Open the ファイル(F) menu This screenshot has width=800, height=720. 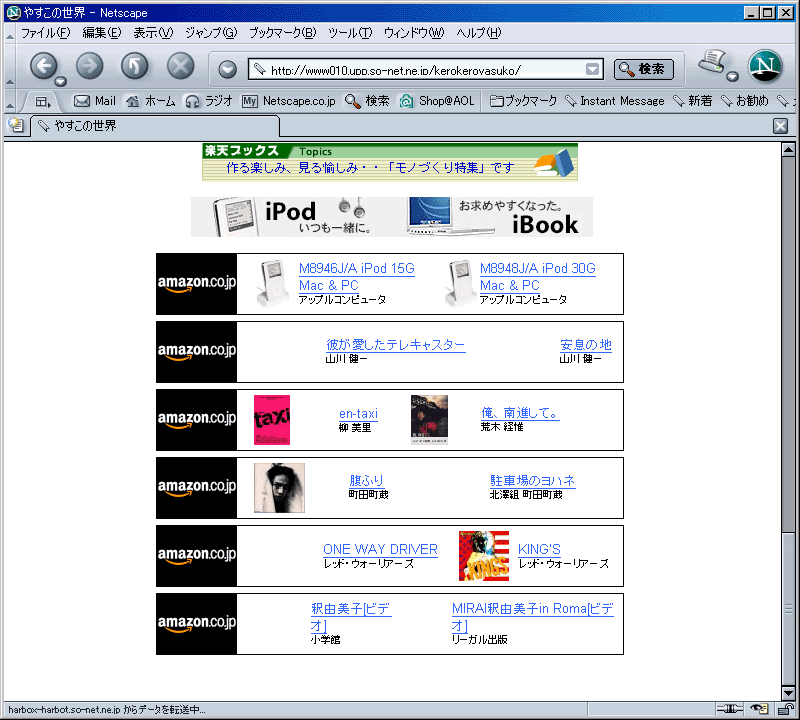[45, 33]
